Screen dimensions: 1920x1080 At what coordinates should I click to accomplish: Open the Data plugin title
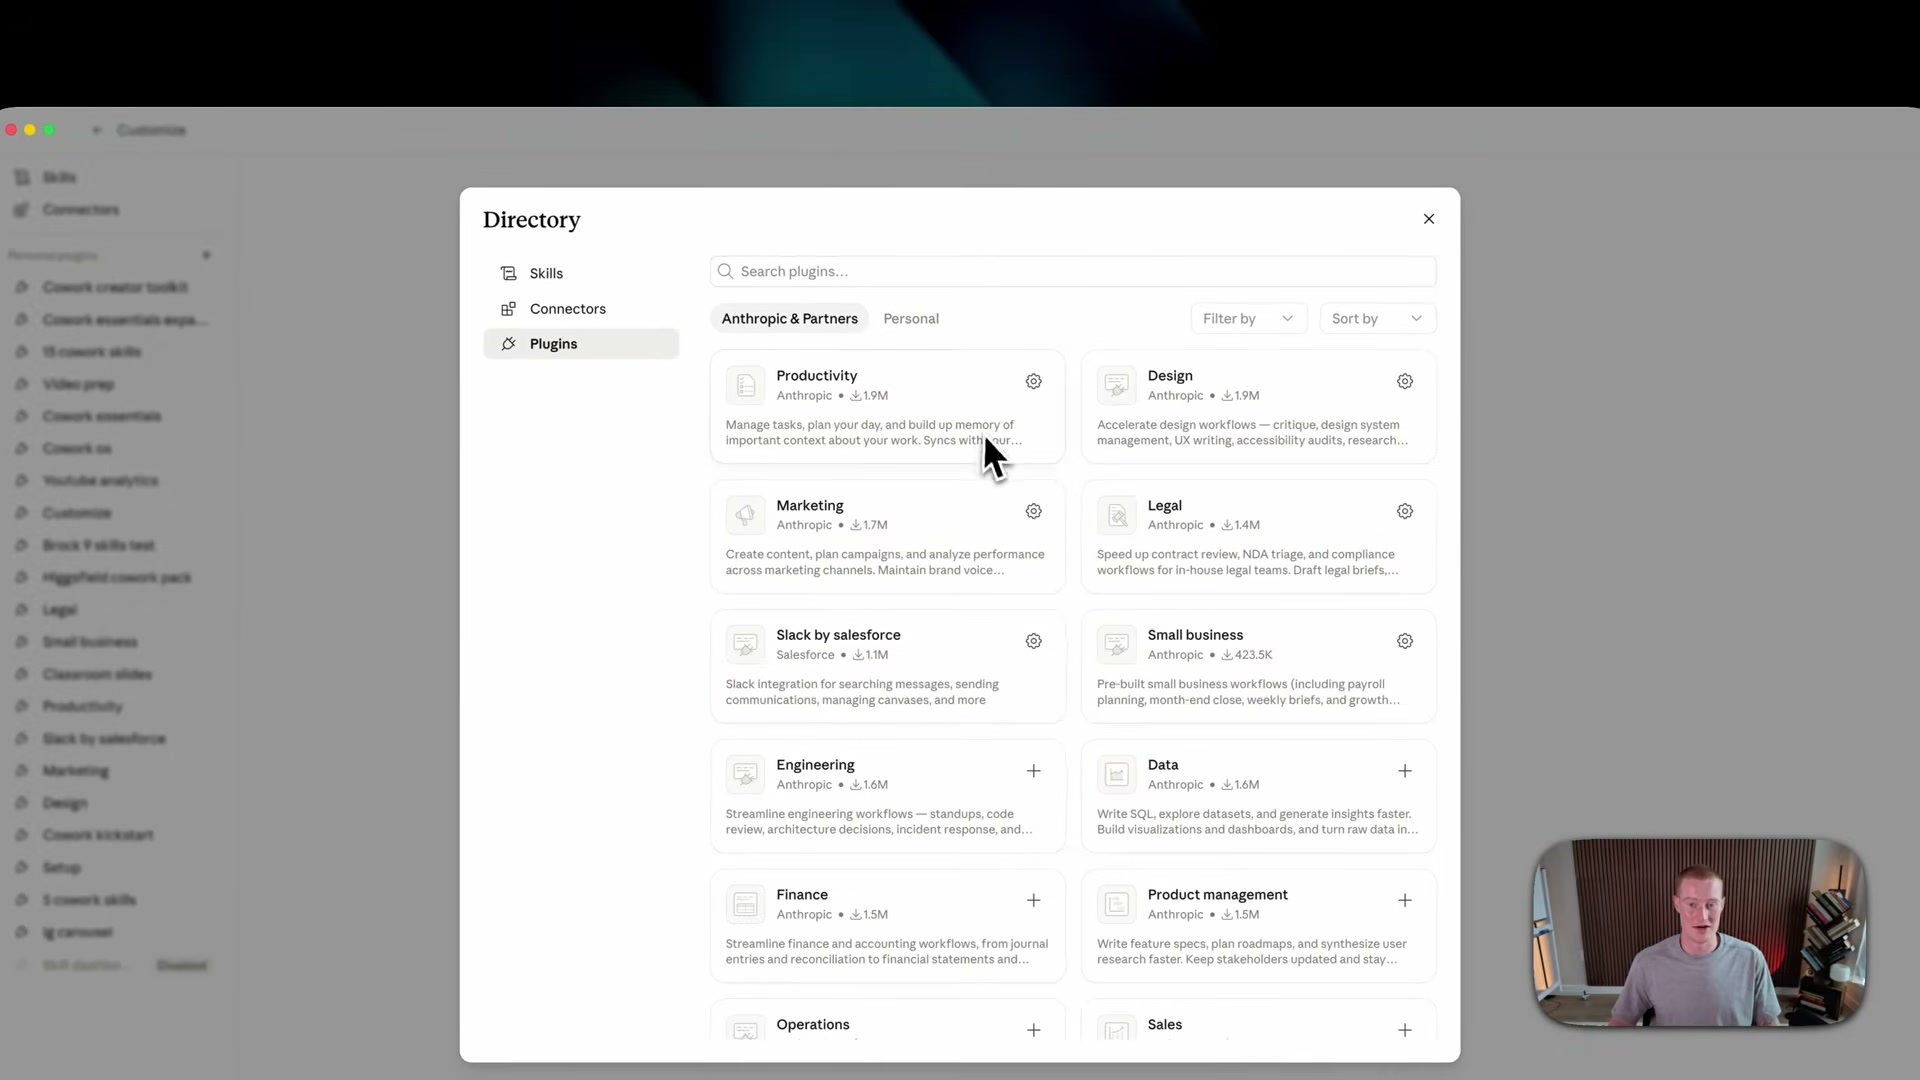coord(1163,764)
